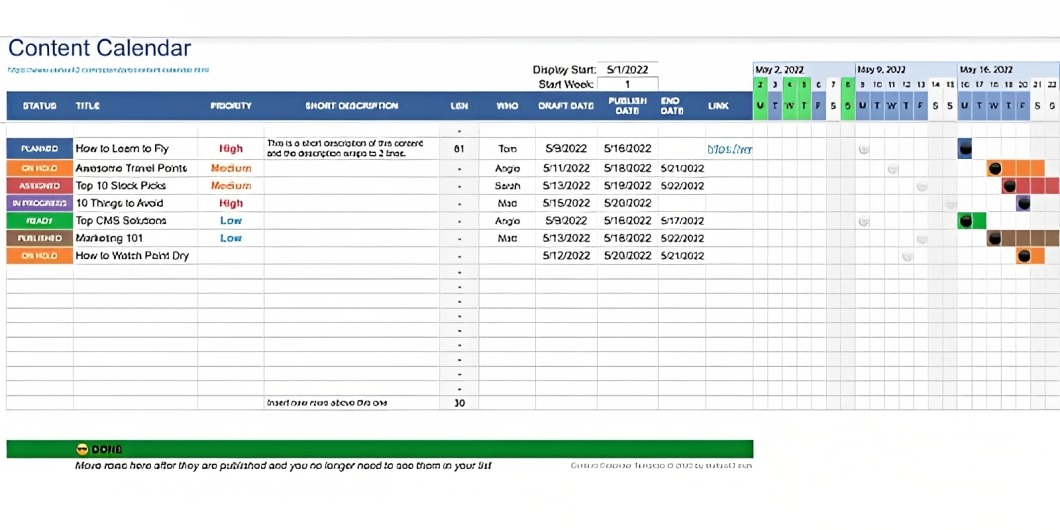1060x530 pixels.
Task: Select publish date 5/19/2022
Action: tap(627, 186)
